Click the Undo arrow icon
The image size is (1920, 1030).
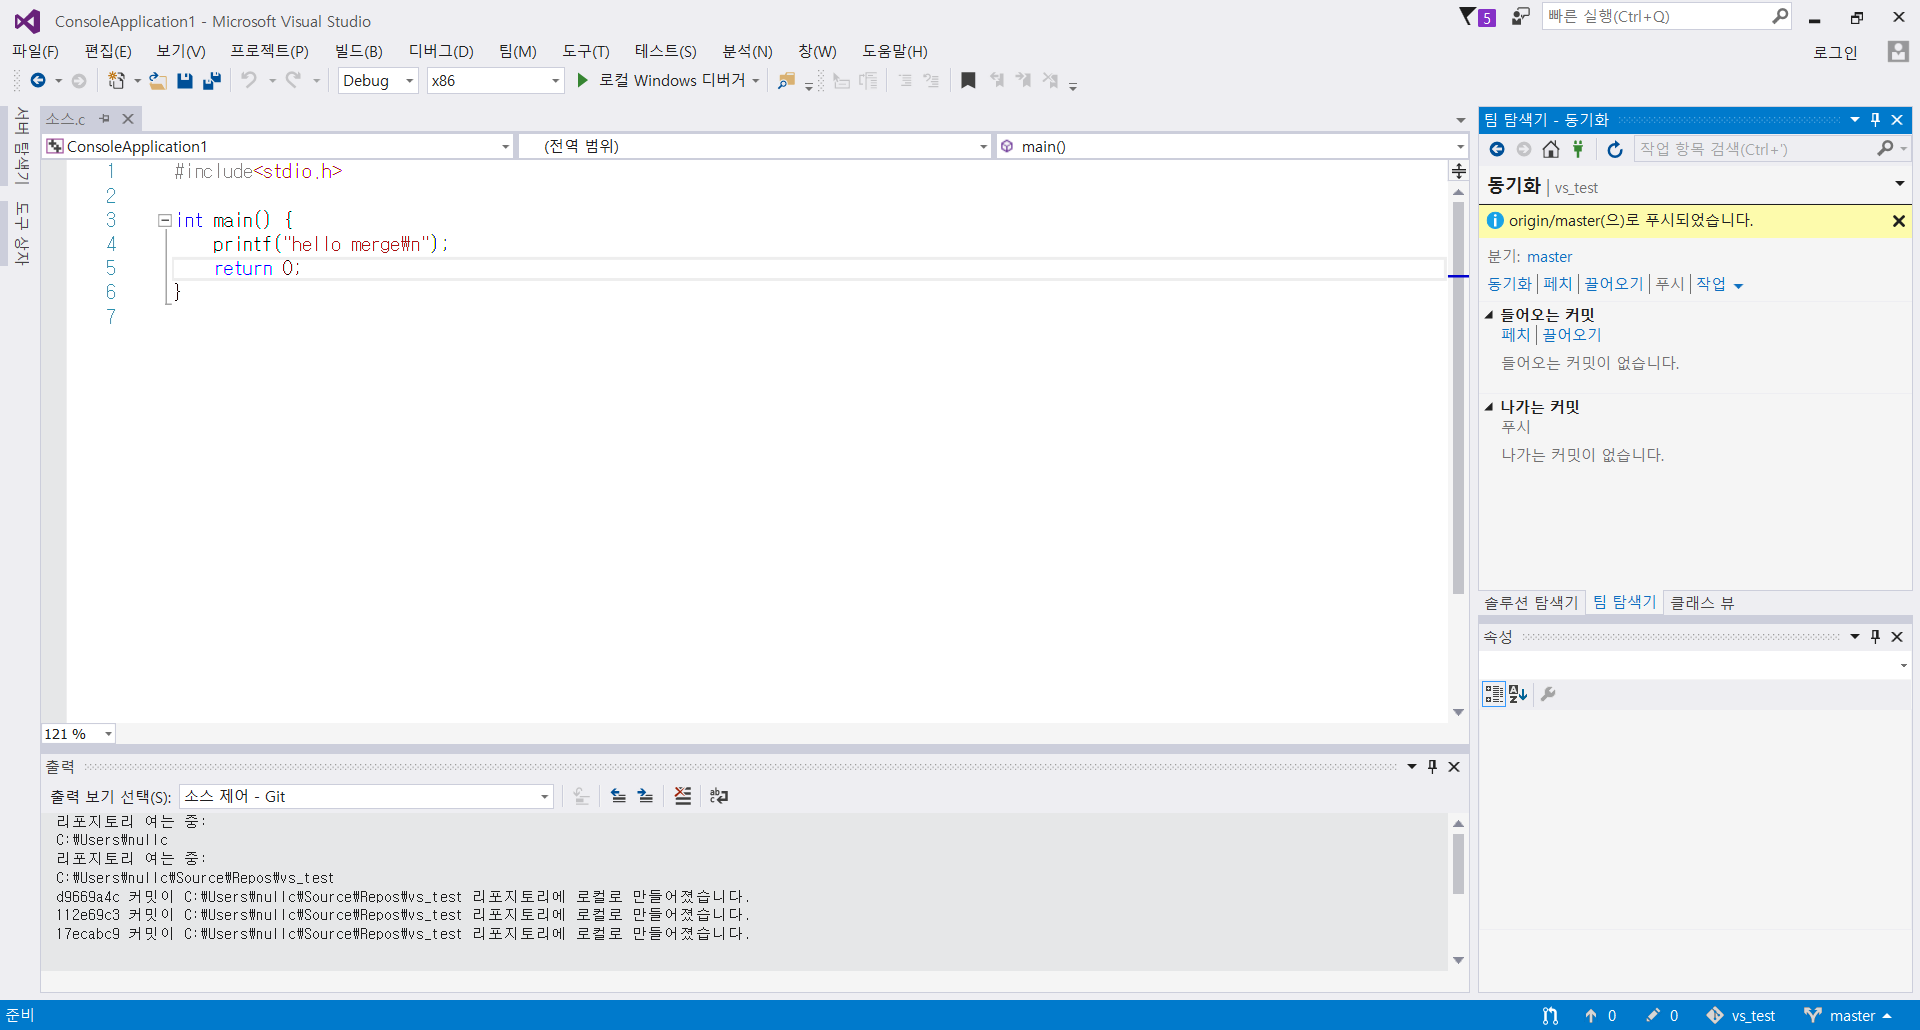[x=249, y=80]
